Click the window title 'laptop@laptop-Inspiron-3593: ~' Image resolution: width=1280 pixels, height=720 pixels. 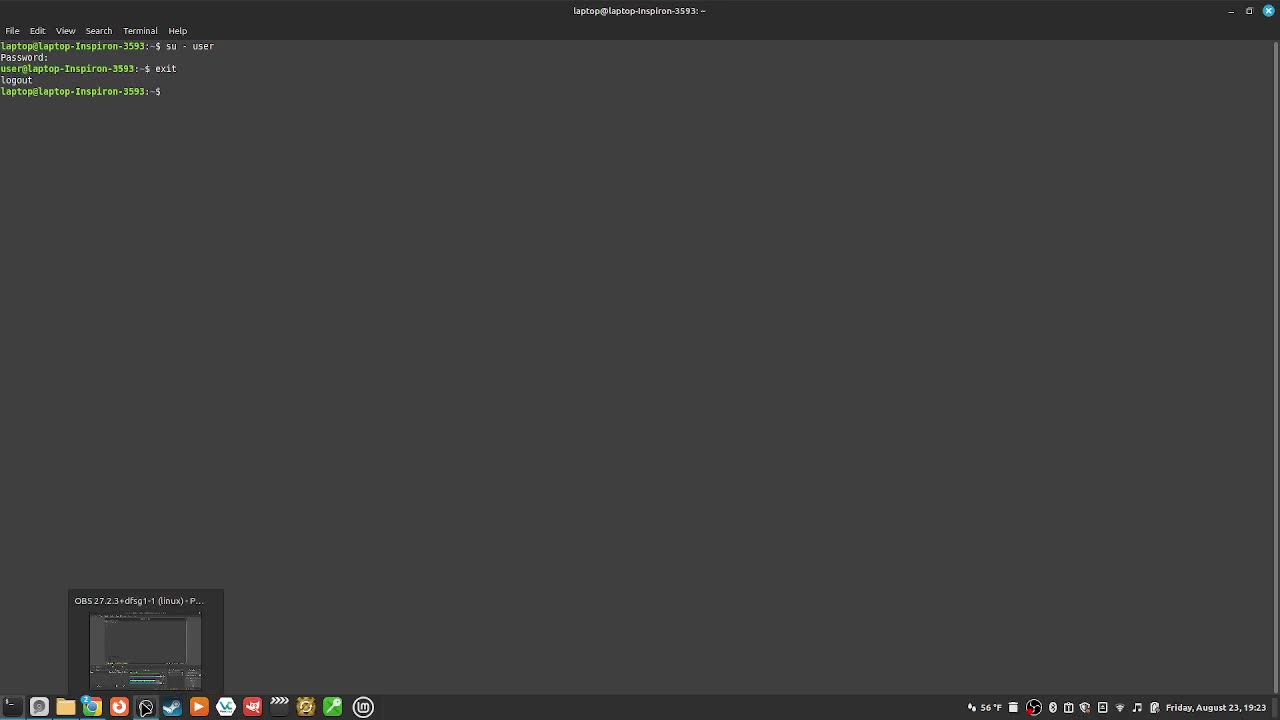pyautogui.click(x=639, y=11)
